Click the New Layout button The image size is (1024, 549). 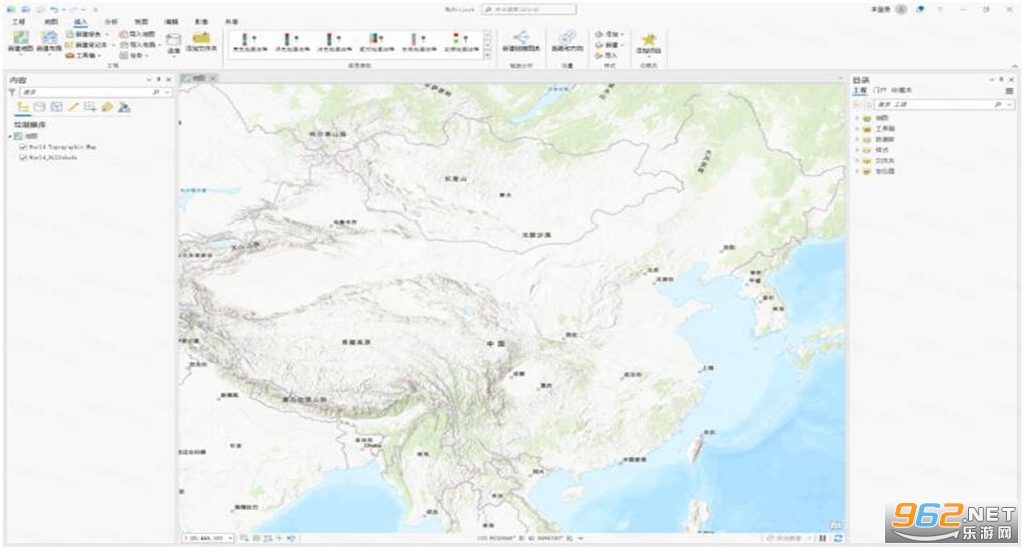point(49,42)
